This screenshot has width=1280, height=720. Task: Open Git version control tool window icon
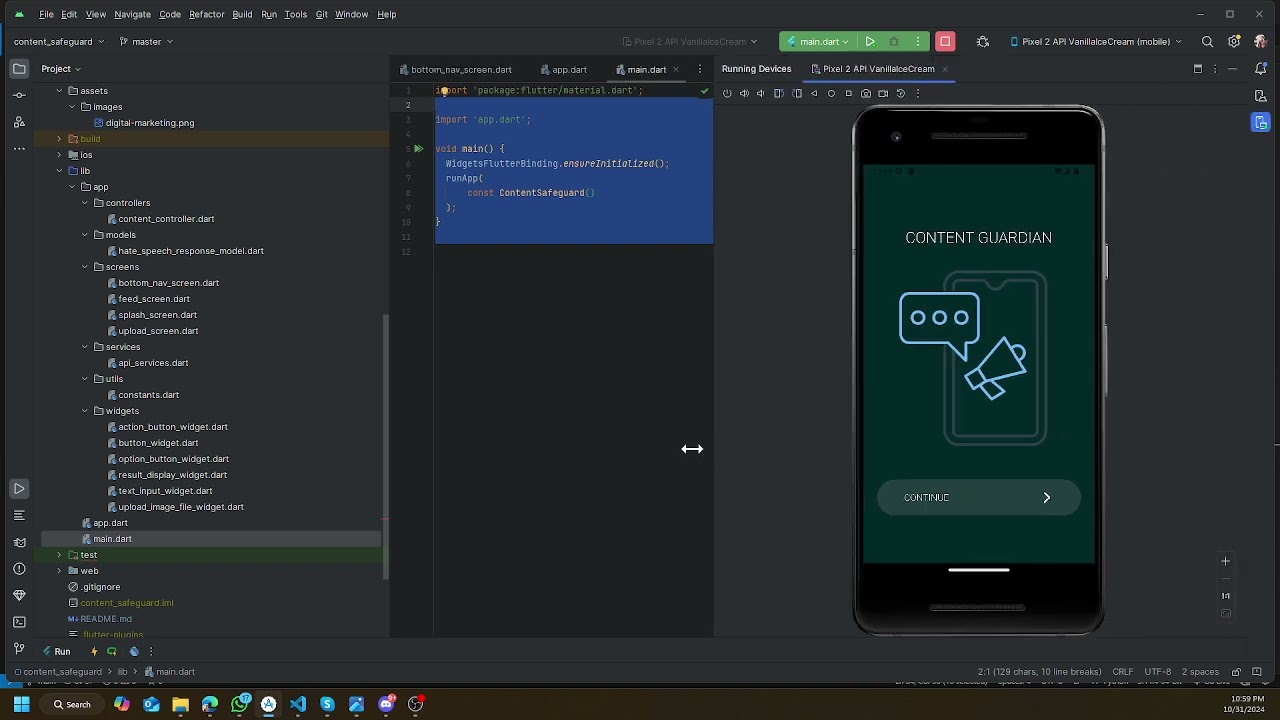tap(19, 648)
